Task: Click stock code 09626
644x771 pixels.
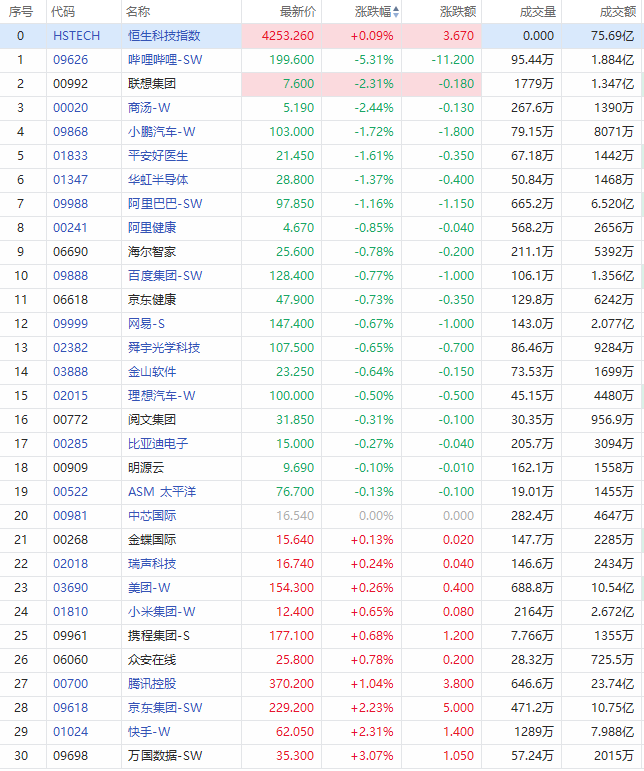Action: coord(71,60)
